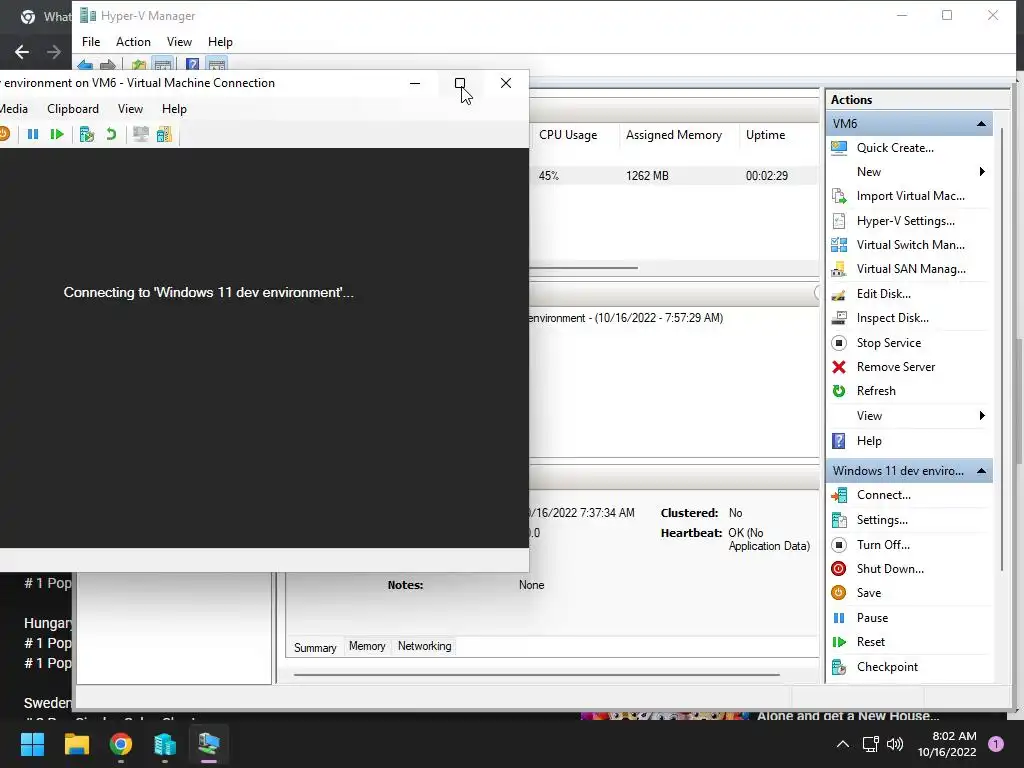The image size is (1024, 768).
Task: Open View menu in Hyper-V Manager menu bar
Action: click(179, 42)
